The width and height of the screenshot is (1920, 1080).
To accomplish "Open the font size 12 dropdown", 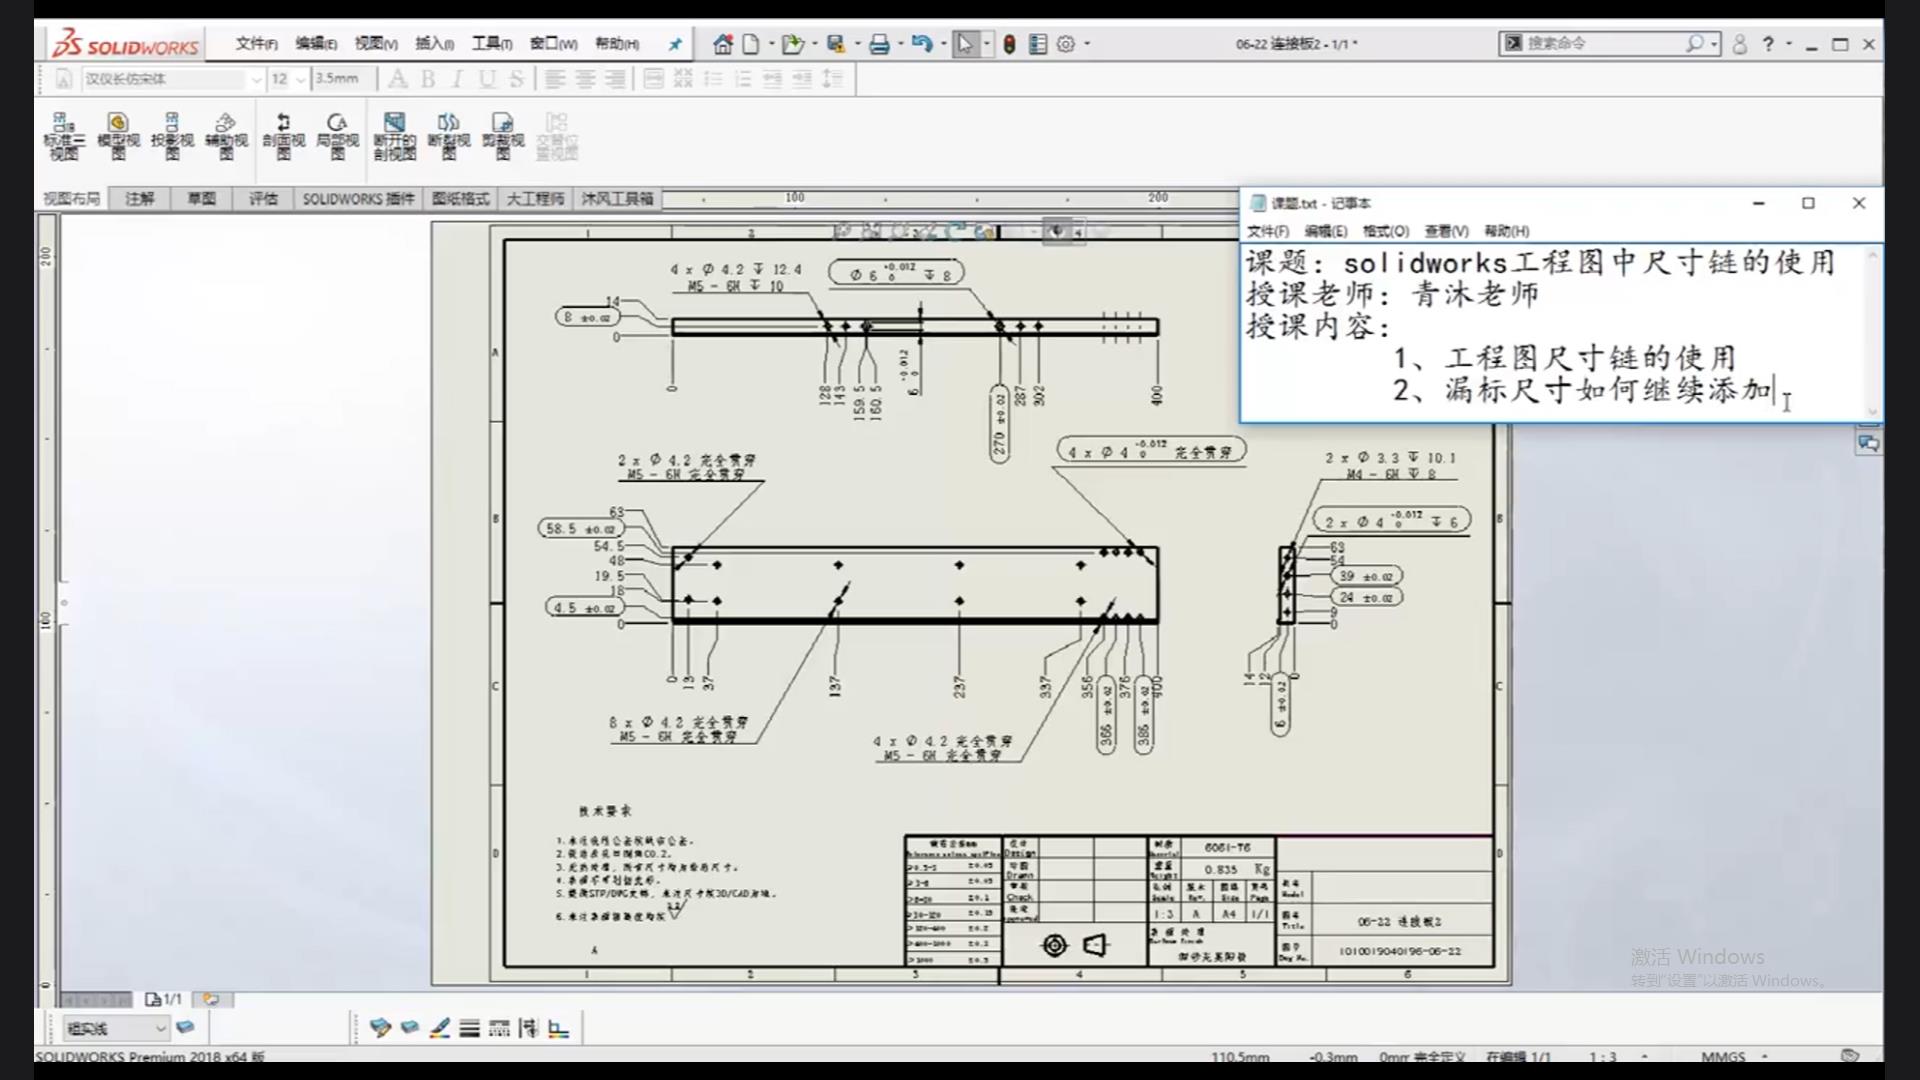I will pos(300,79).
